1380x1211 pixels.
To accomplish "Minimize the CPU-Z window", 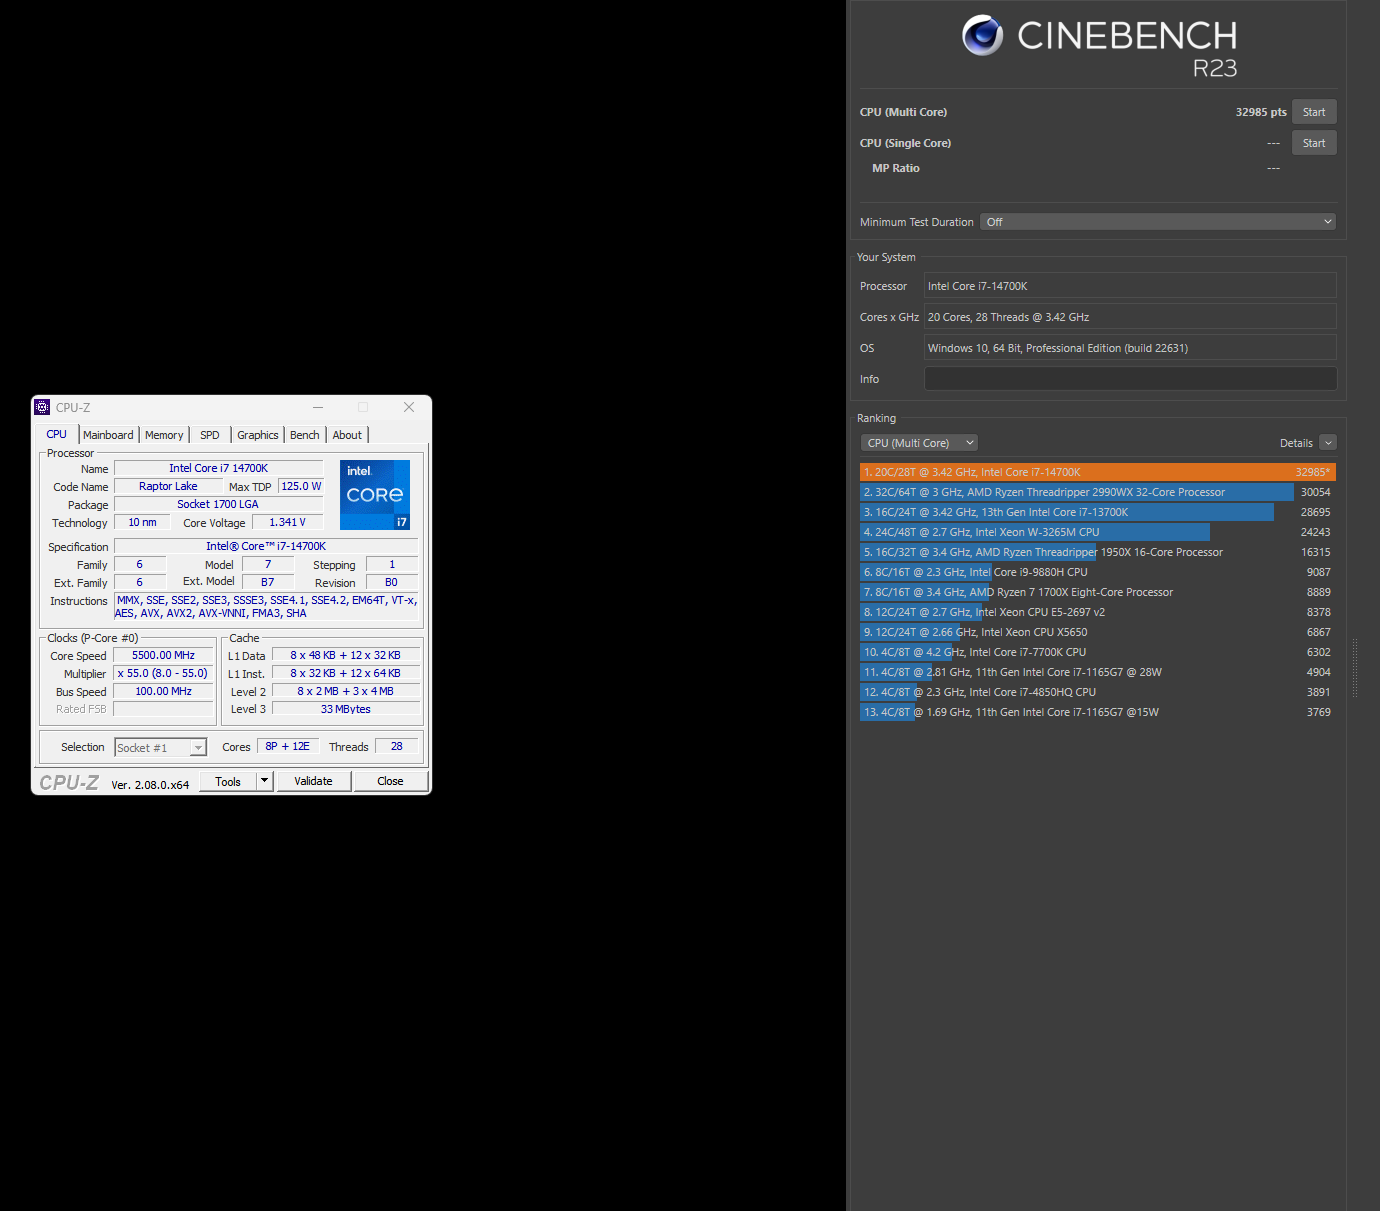I will pos(318,407).
